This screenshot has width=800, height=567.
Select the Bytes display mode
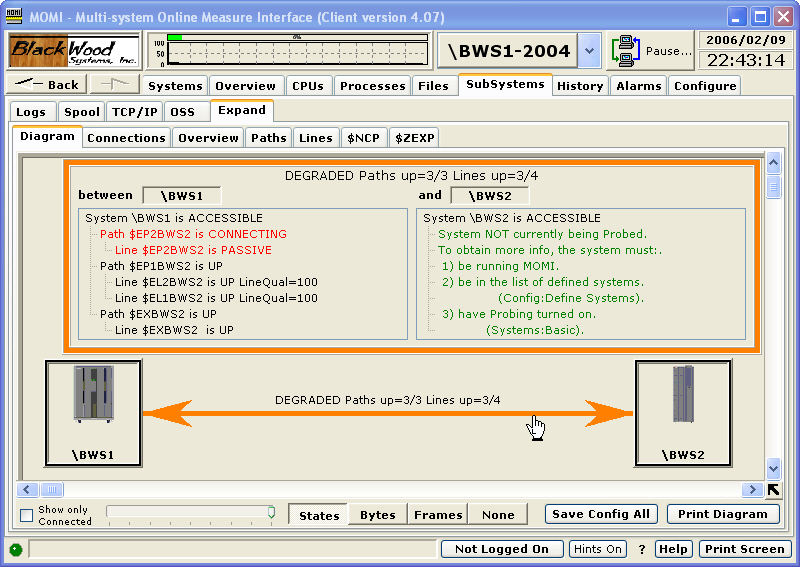coord(378,515)
